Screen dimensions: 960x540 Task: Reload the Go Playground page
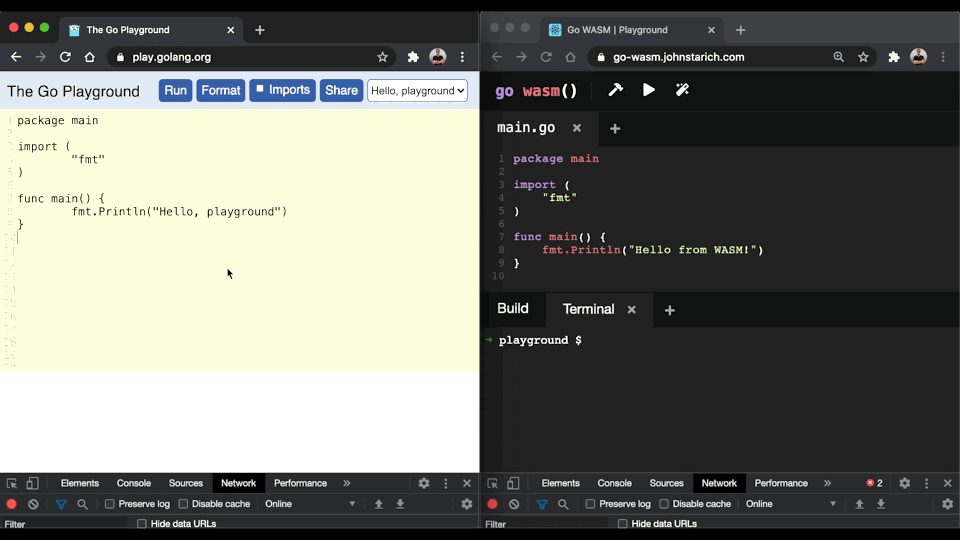65,57
